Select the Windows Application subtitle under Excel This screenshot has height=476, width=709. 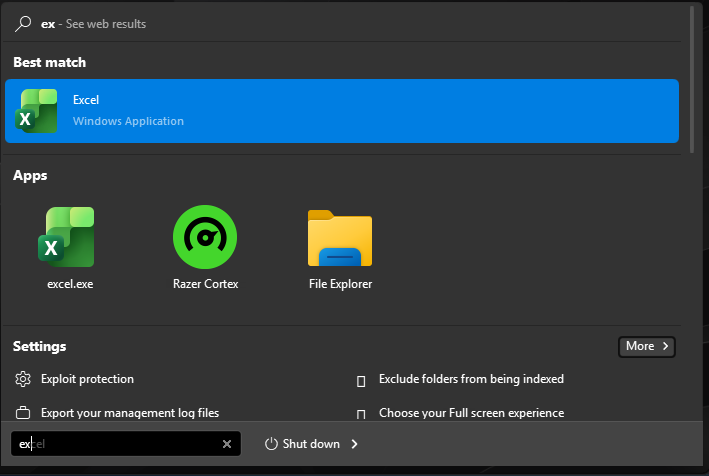(128, 121)
